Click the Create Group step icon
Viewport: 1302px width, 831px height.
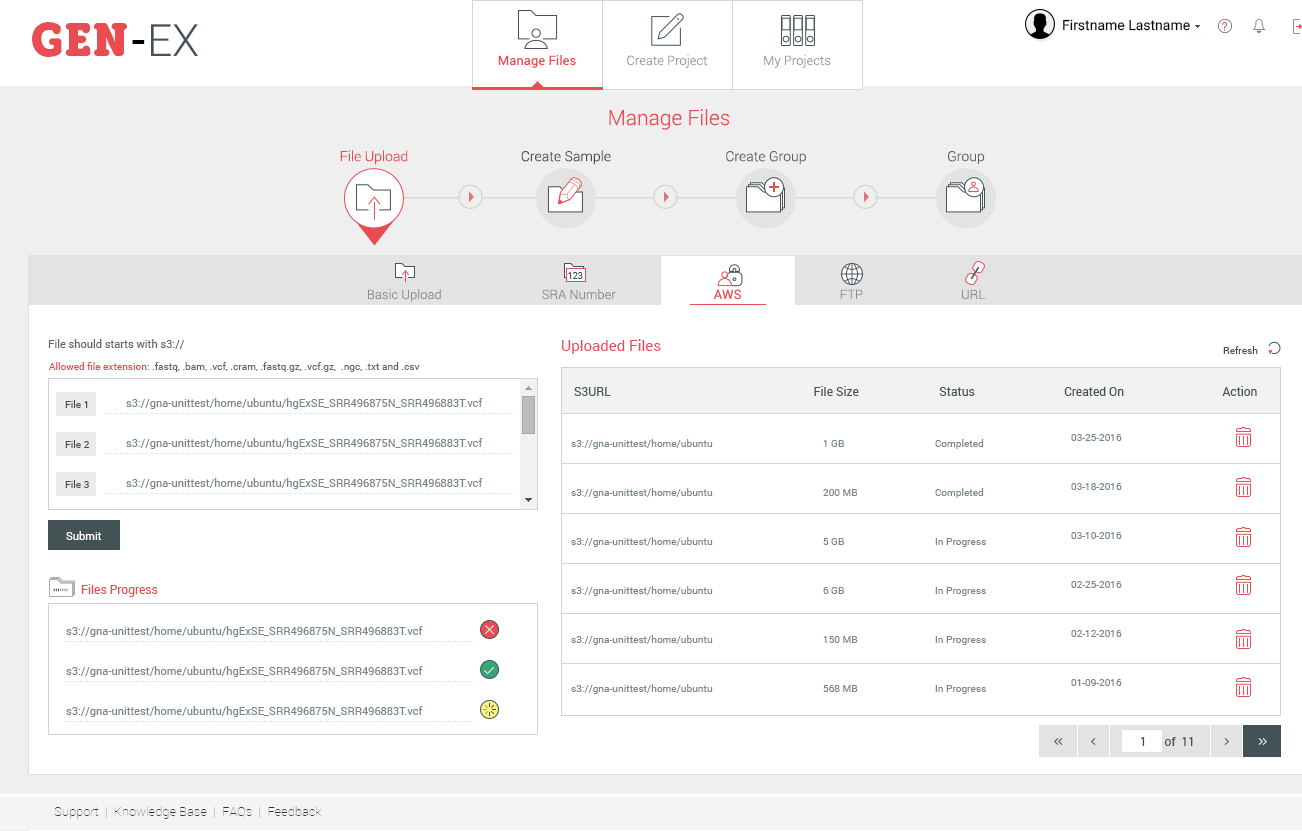click(x=766, y=197)
